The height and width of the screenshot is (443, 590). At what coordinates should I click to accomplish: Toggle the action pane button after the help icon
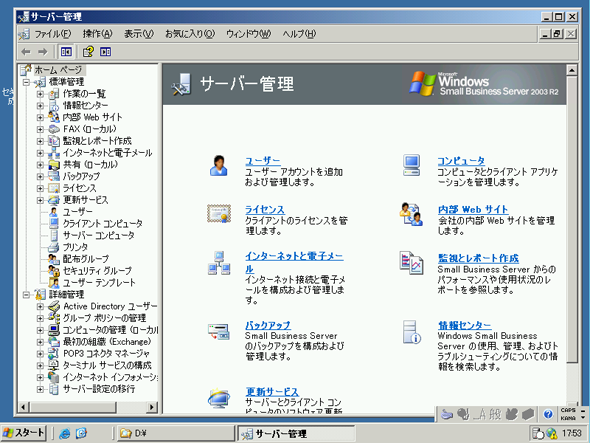[105, 52]
